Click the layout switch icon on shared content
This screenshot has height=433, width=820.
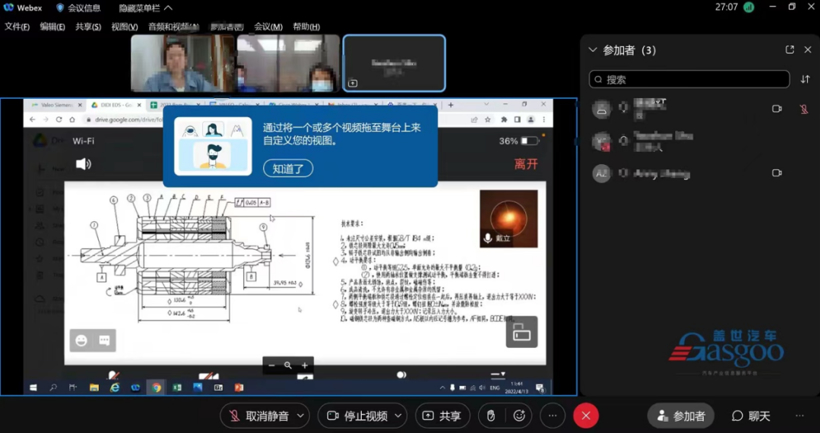coord(521,333)
